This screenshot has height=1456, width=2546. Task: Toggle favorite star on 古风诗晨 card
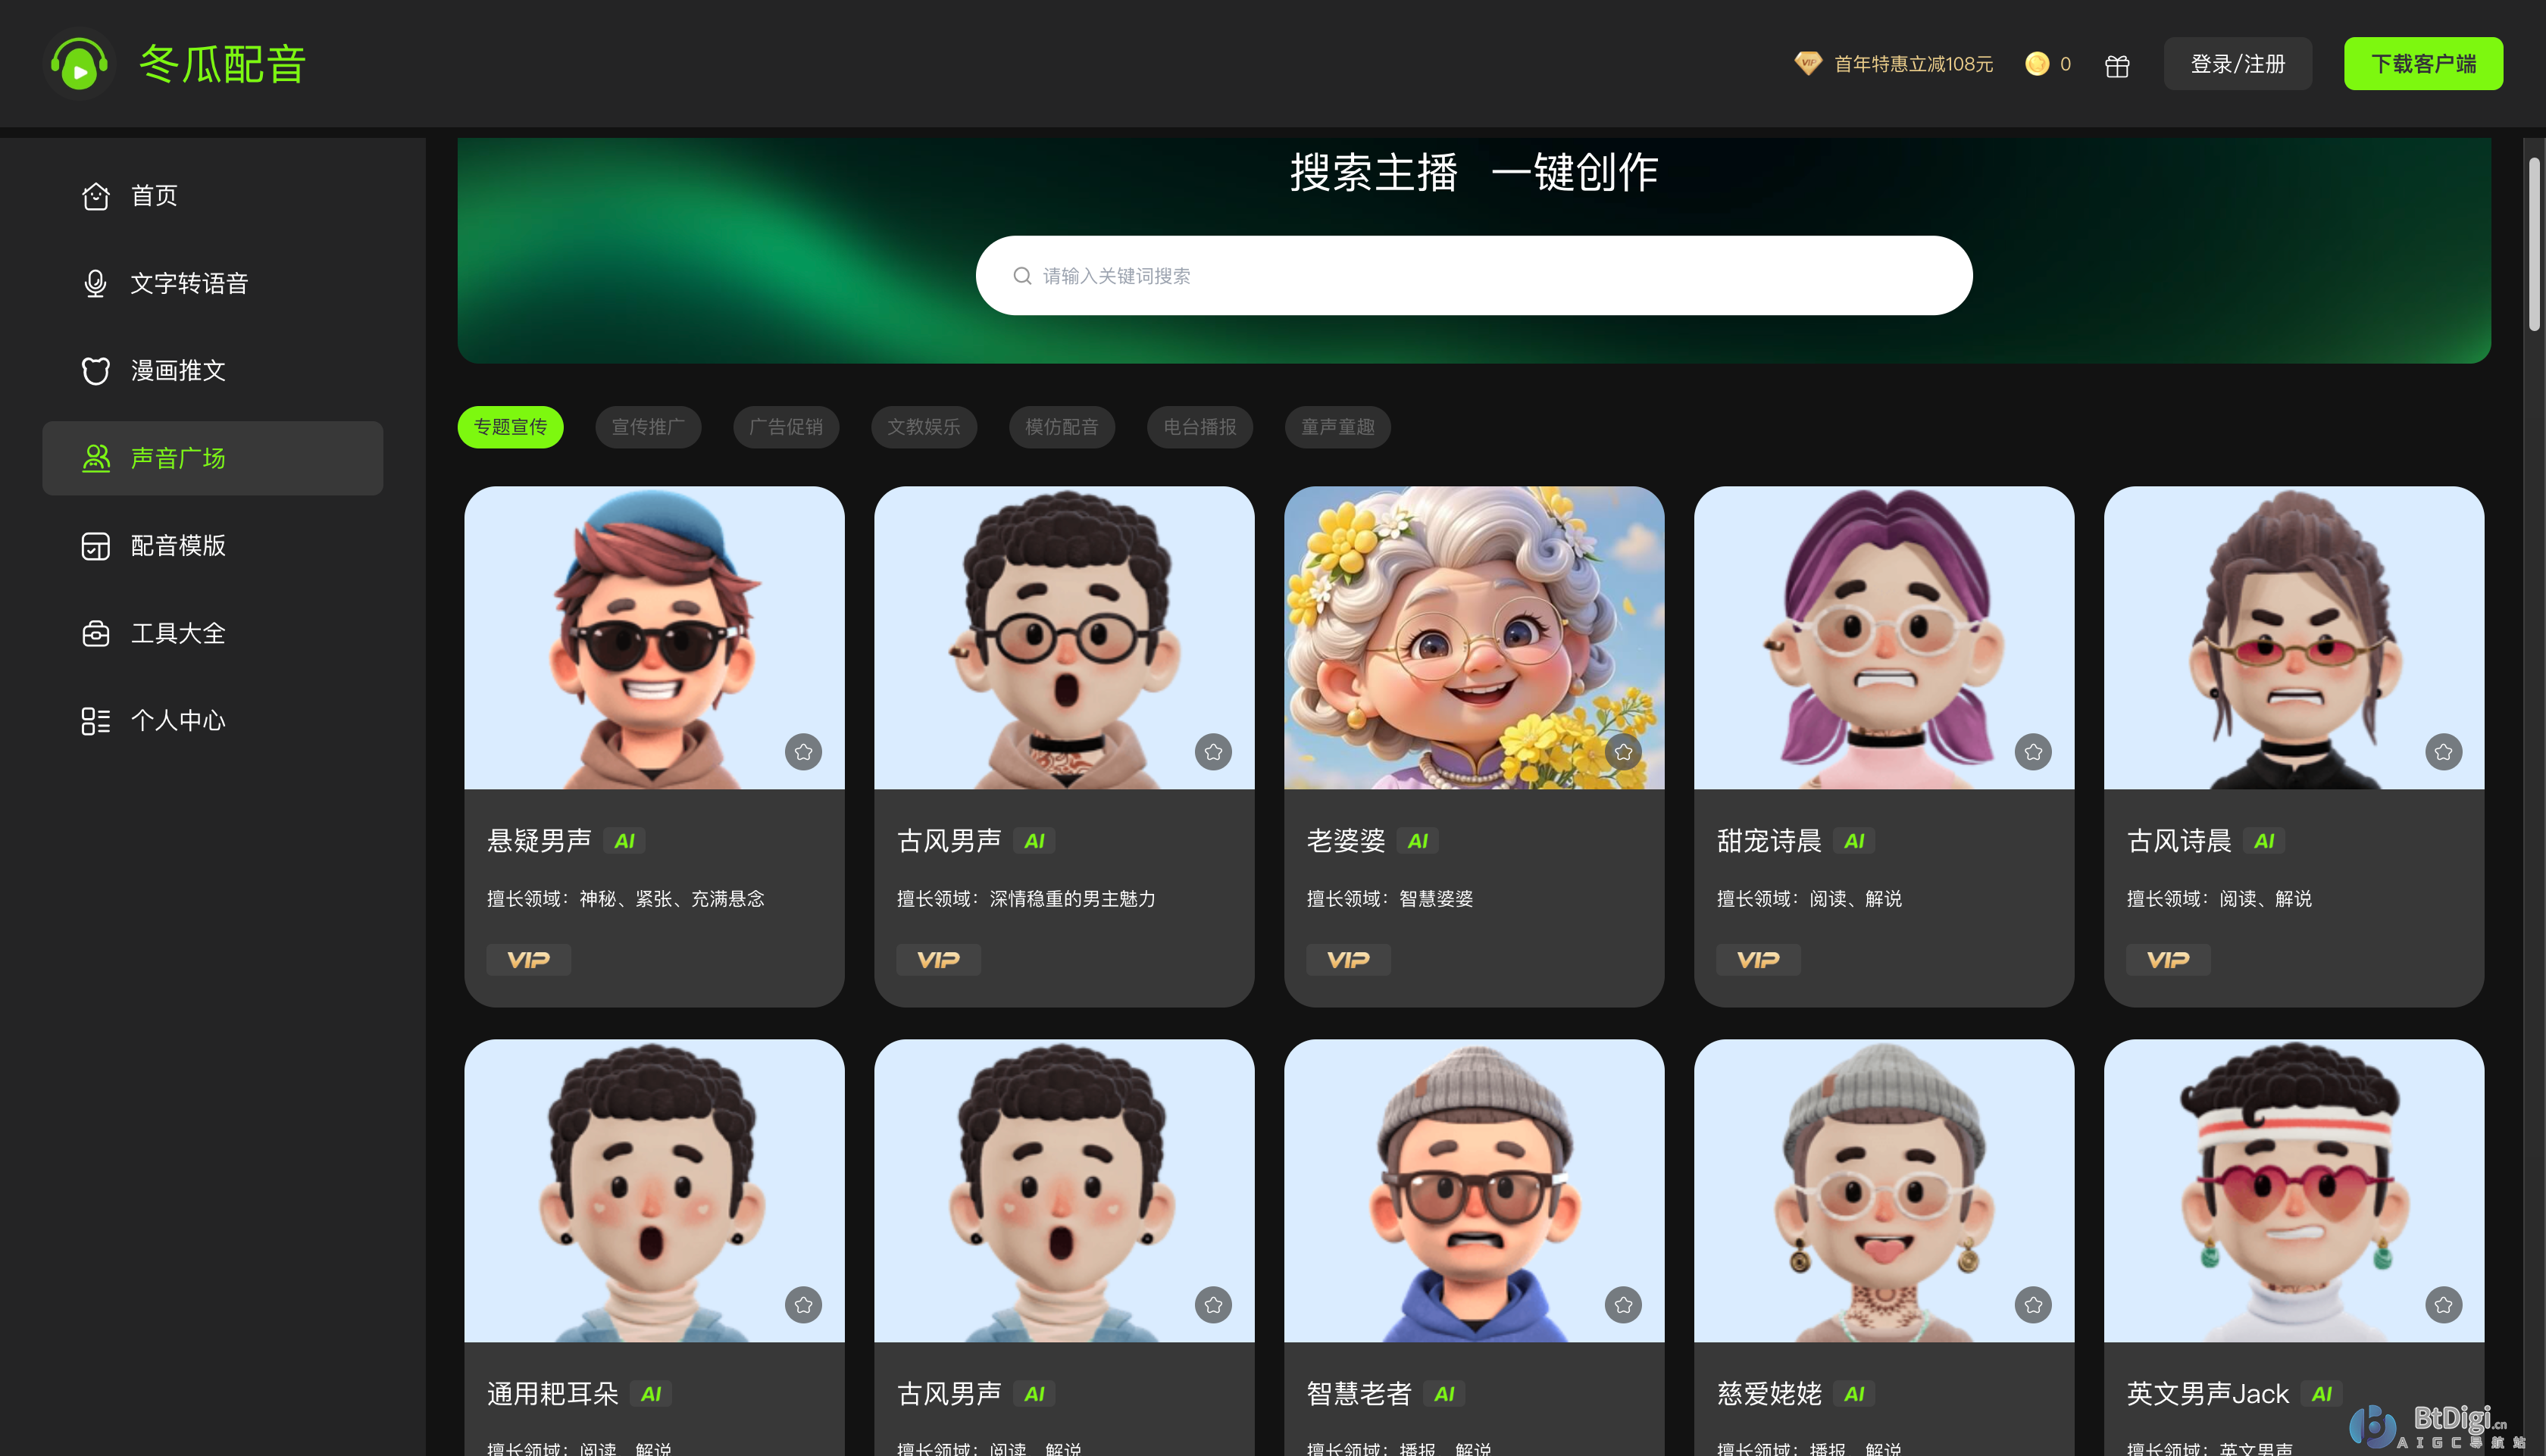pyautogui.click(x=2443, y=752)
